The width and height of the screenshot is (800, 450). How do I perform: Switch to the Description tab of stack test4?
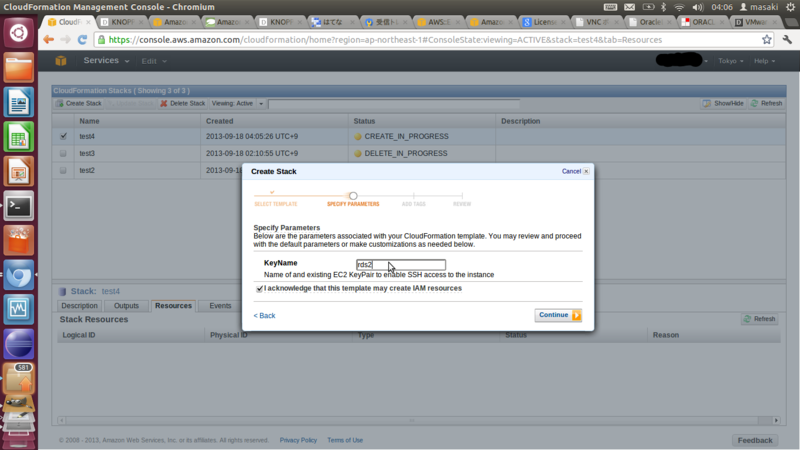point(79,306)
